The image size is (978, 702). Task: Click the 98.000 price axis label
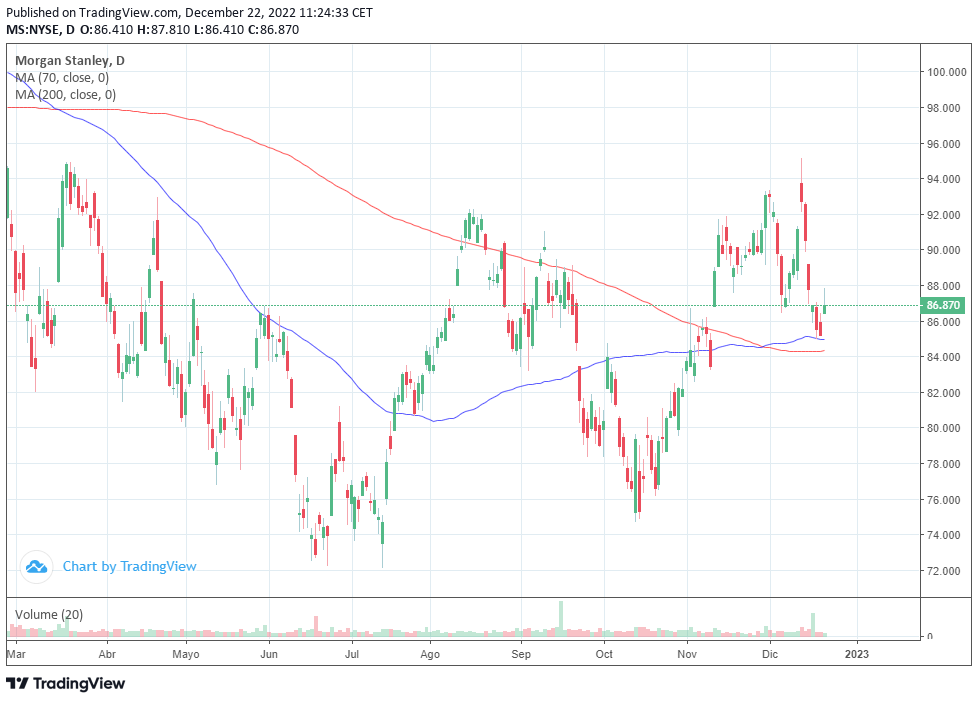944,108
